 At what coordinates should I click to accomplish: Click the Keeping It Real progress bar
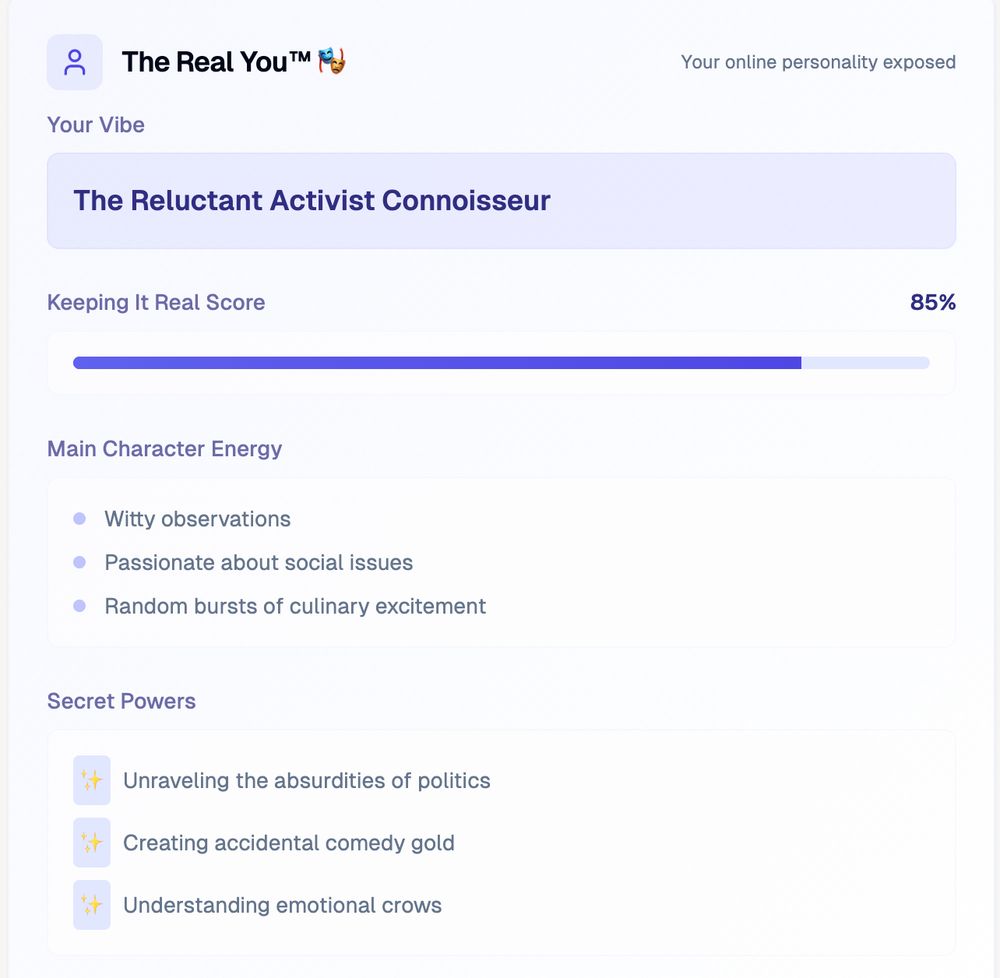(501, 363)
